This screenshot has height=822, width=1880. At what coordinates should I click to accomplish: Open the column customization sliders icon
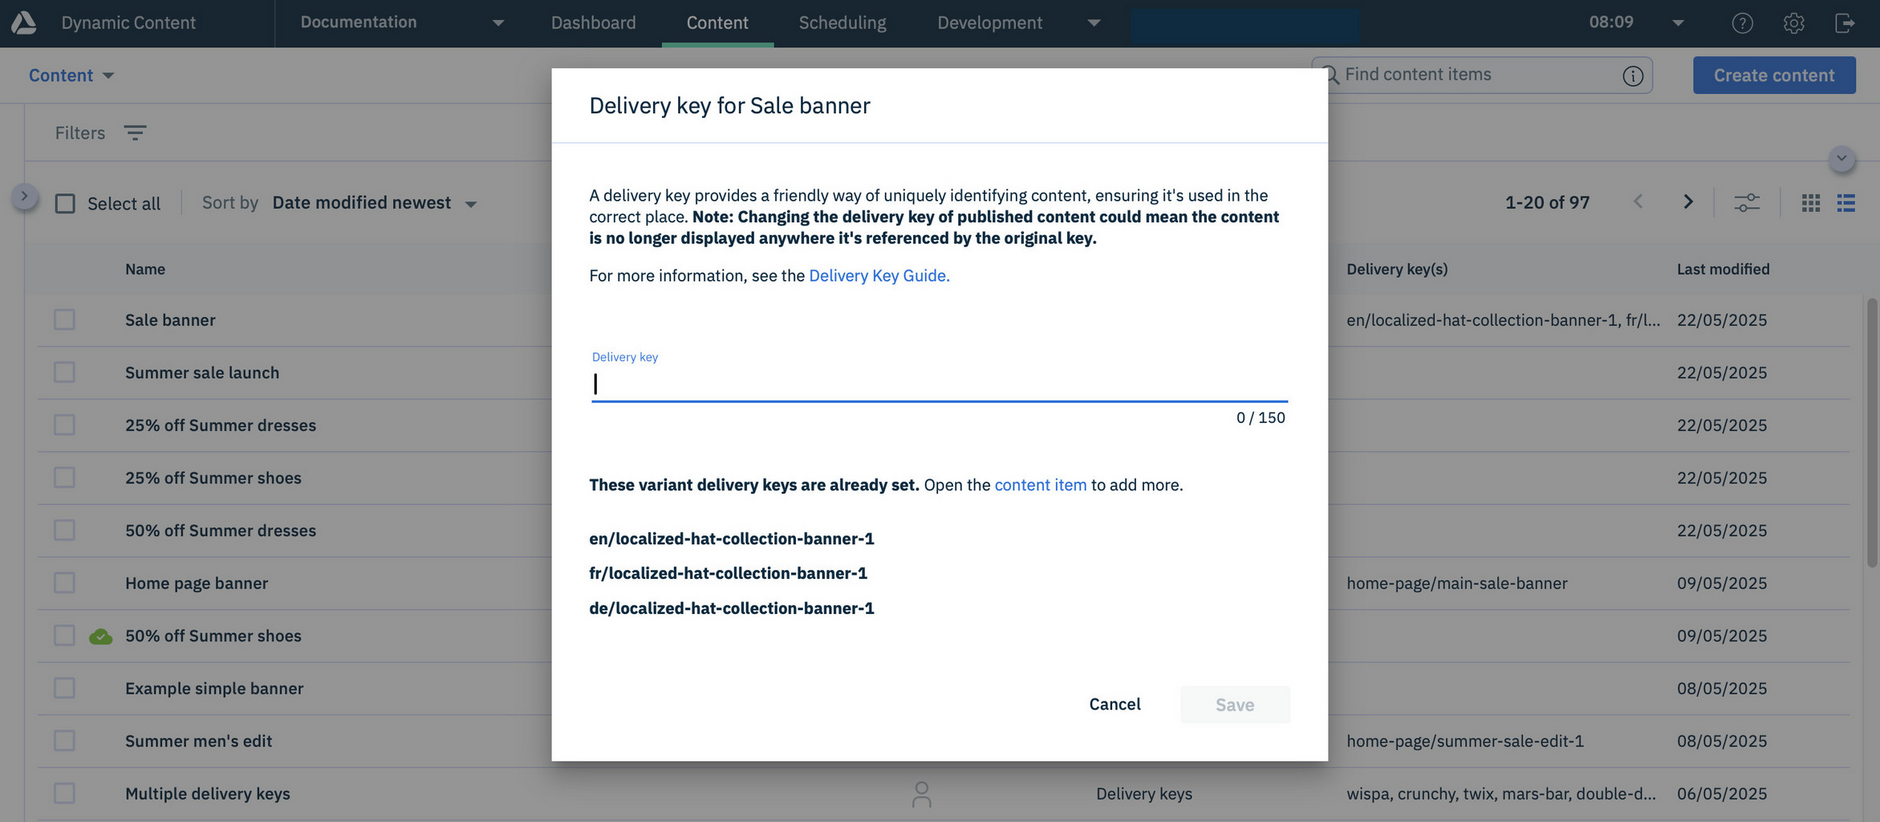click(1747, 203)
